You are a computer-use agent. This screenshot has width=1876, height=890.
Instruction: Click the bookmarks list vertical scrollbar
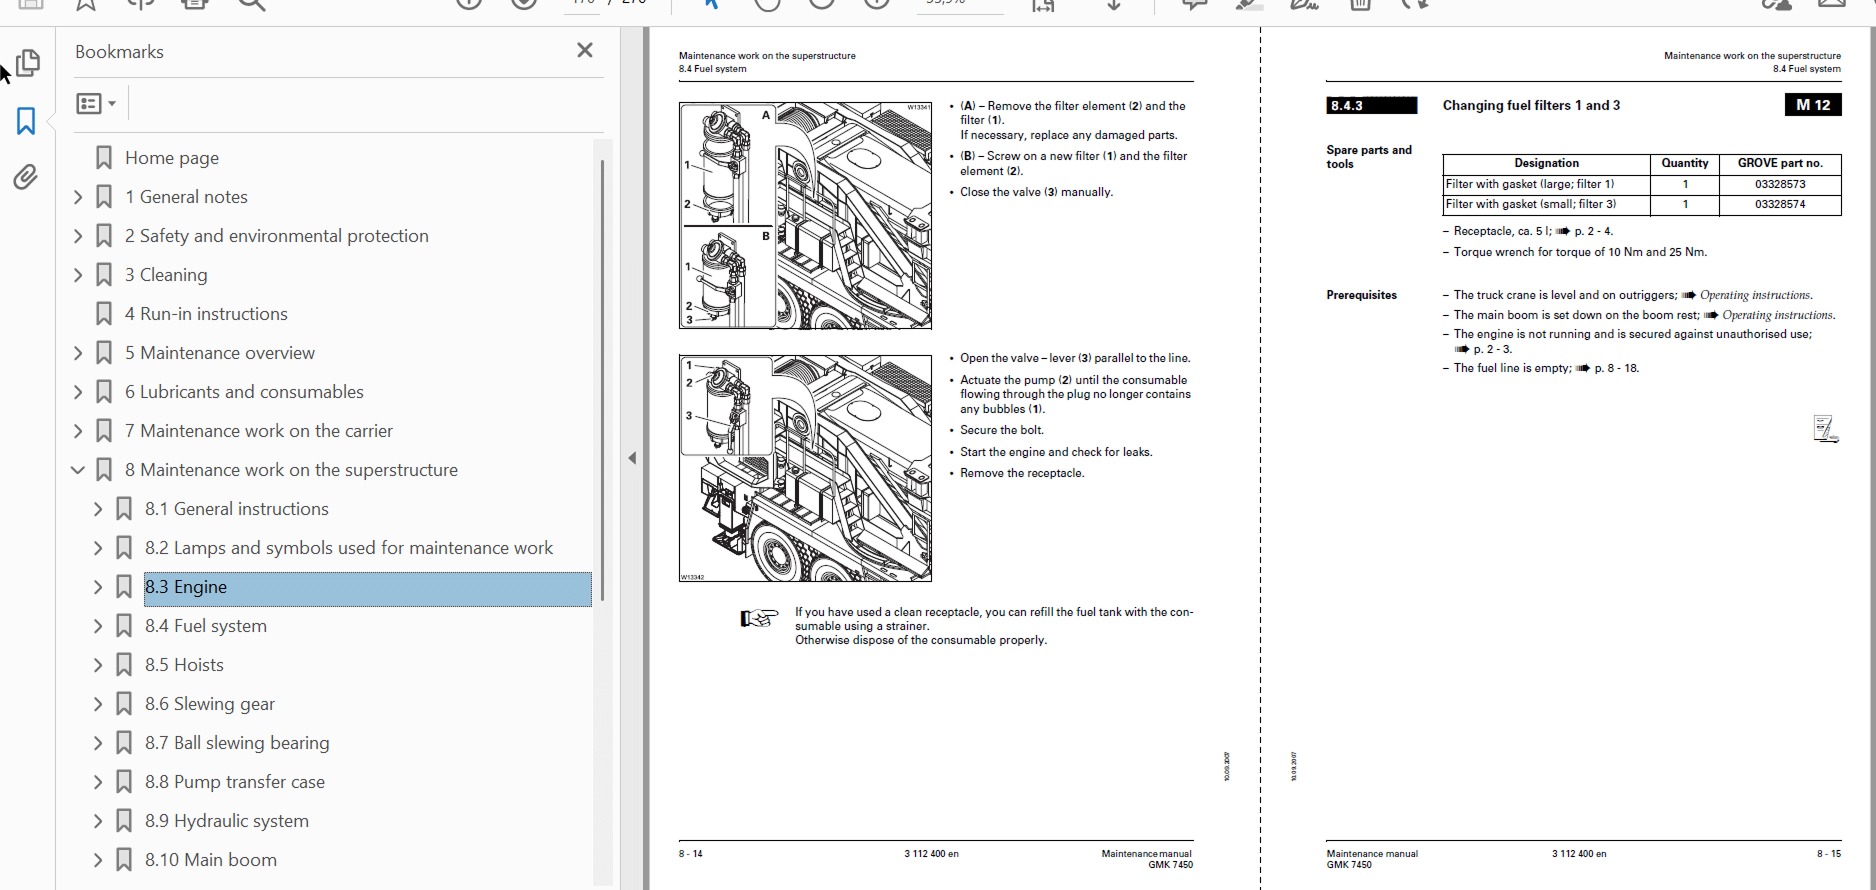[x=602, y=380]
